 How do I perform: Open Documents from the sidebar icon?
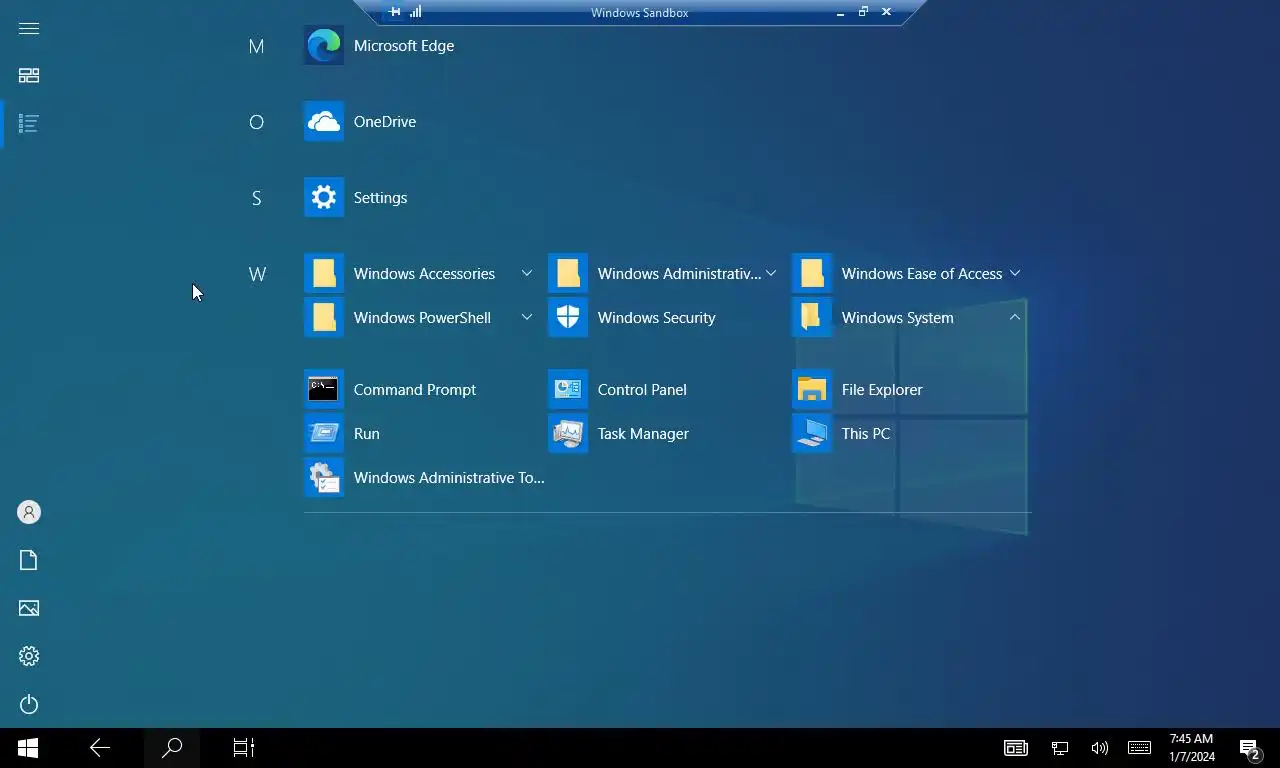[29, 560]
